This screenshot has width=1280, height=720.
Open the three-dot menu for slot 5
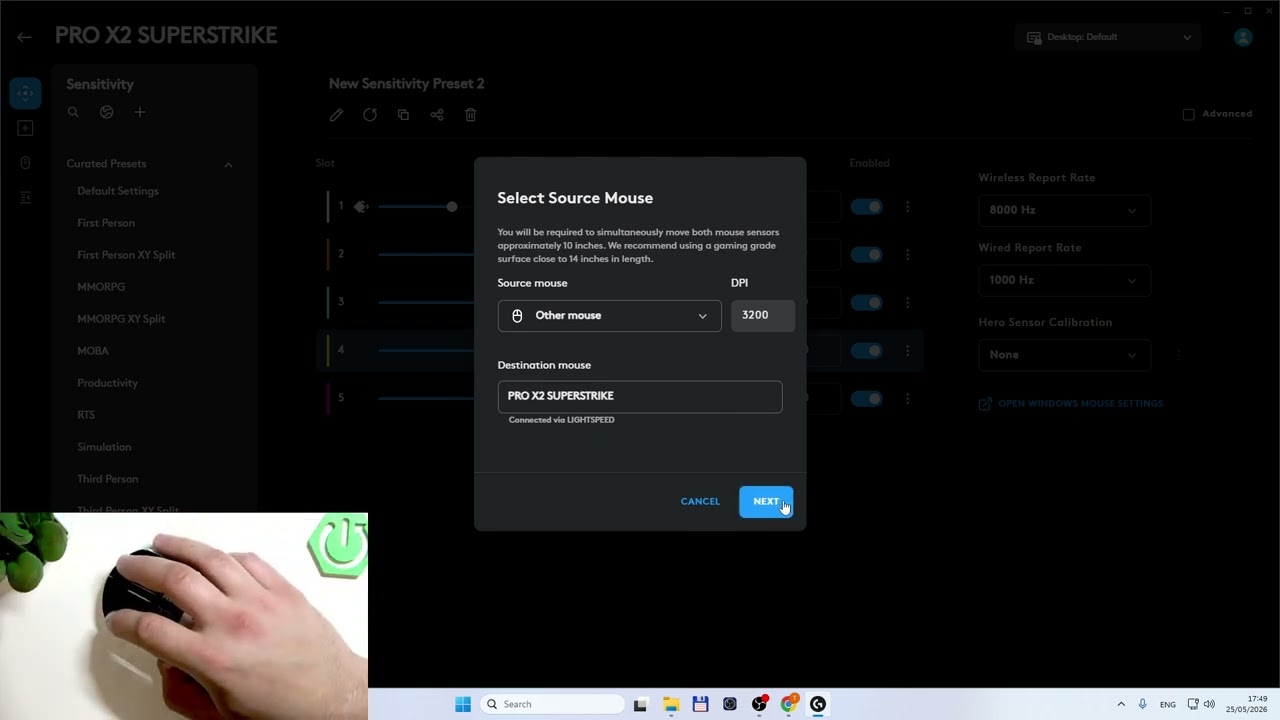tap(907, 399)
